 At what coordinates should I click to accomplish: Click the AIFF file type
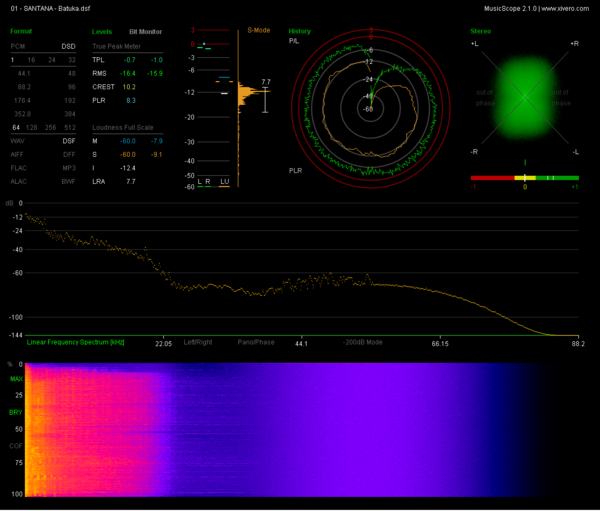click(17, 155)
